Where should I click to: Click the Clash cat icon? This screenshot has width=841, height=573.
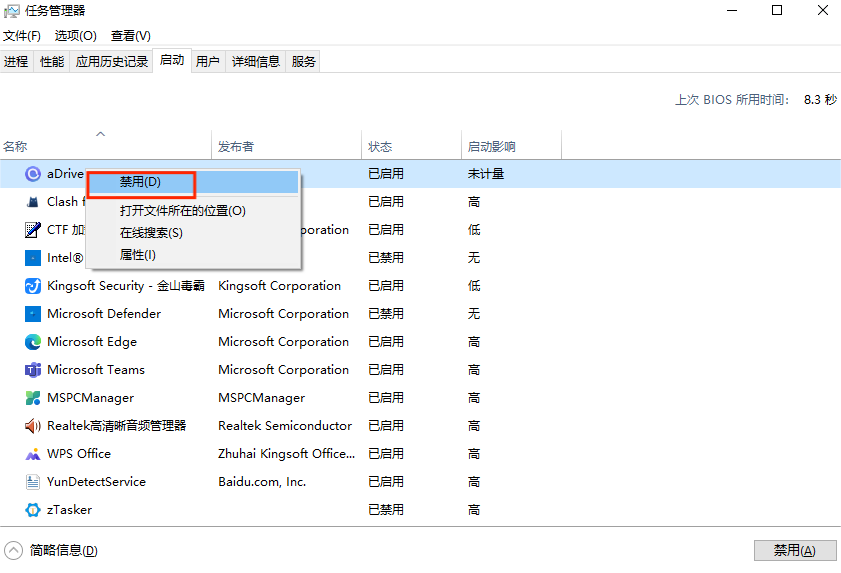(33, 202)
